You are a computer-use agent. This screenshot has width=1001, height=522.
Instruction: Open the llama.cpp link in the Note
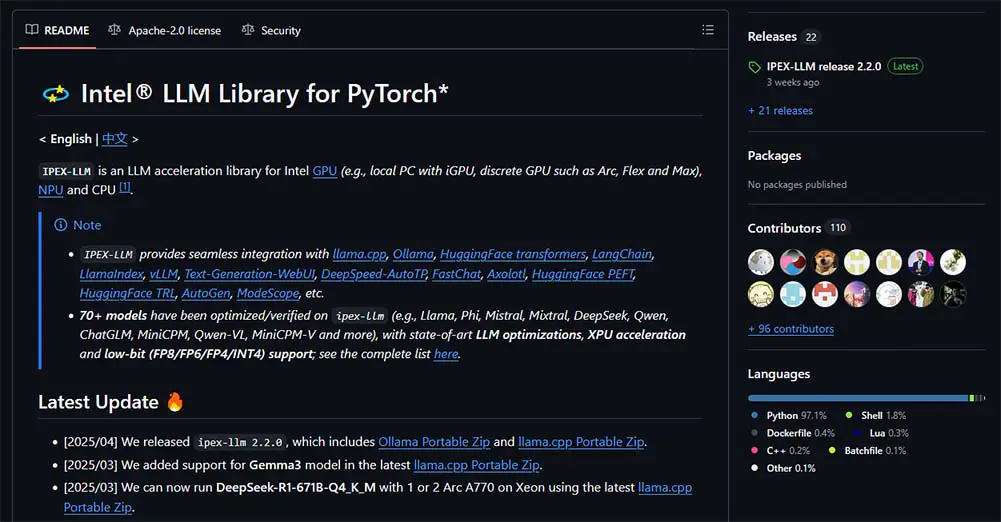coord(359,254)
